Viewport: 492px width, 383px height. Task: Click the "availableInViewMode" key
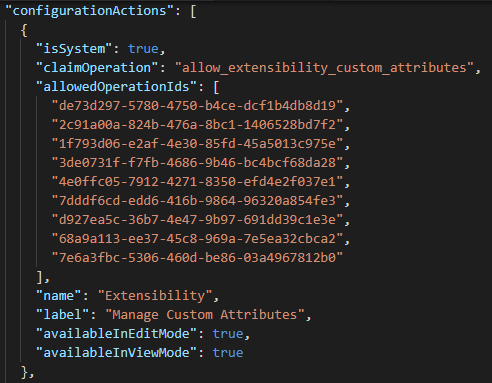coord(116,353)
